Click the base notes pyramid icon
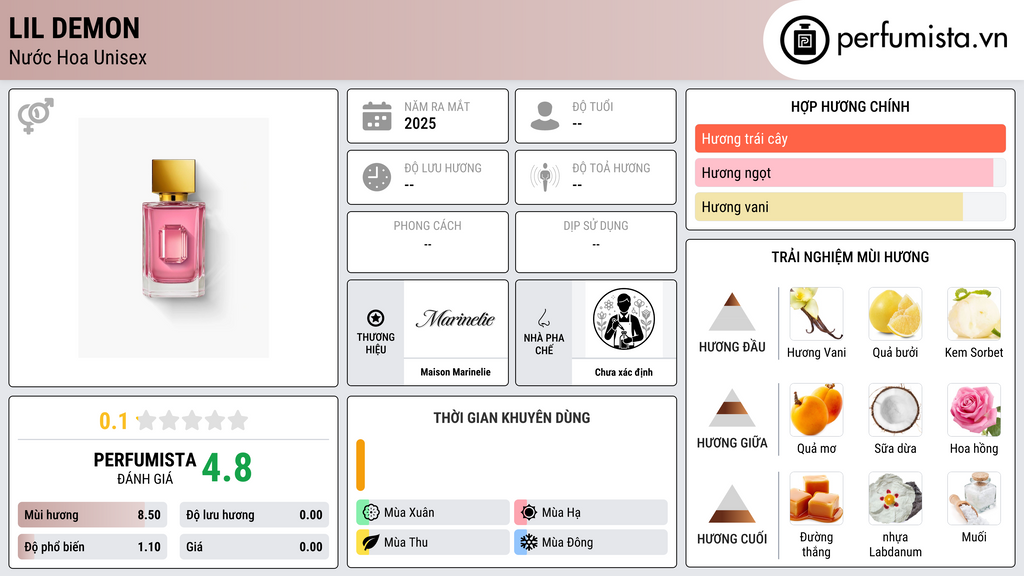The image size is (1024, 576). point(732,504)
